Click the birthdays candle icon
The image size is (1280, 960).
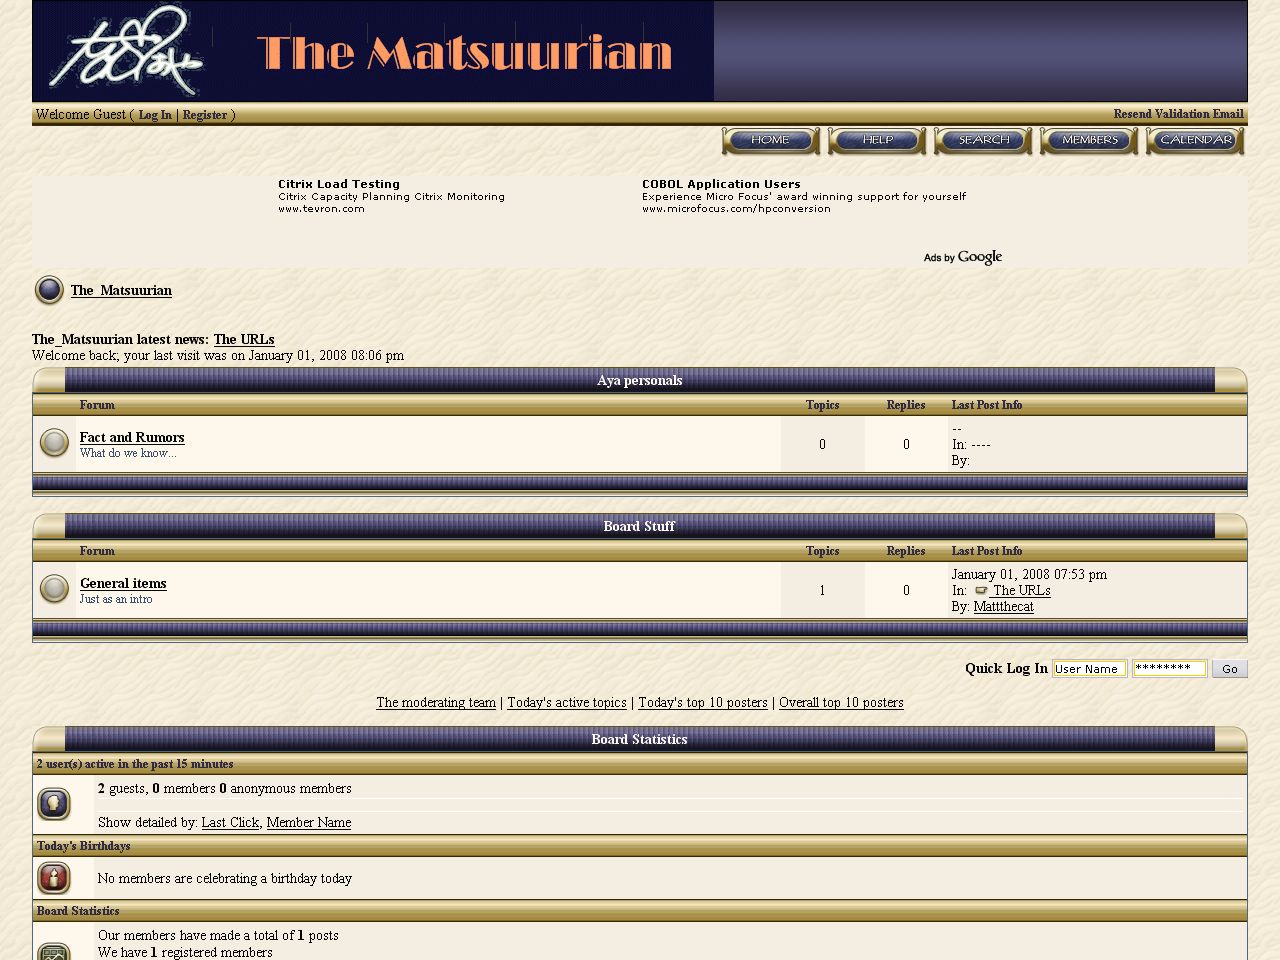pyautogui.click(x=54, y=878)
